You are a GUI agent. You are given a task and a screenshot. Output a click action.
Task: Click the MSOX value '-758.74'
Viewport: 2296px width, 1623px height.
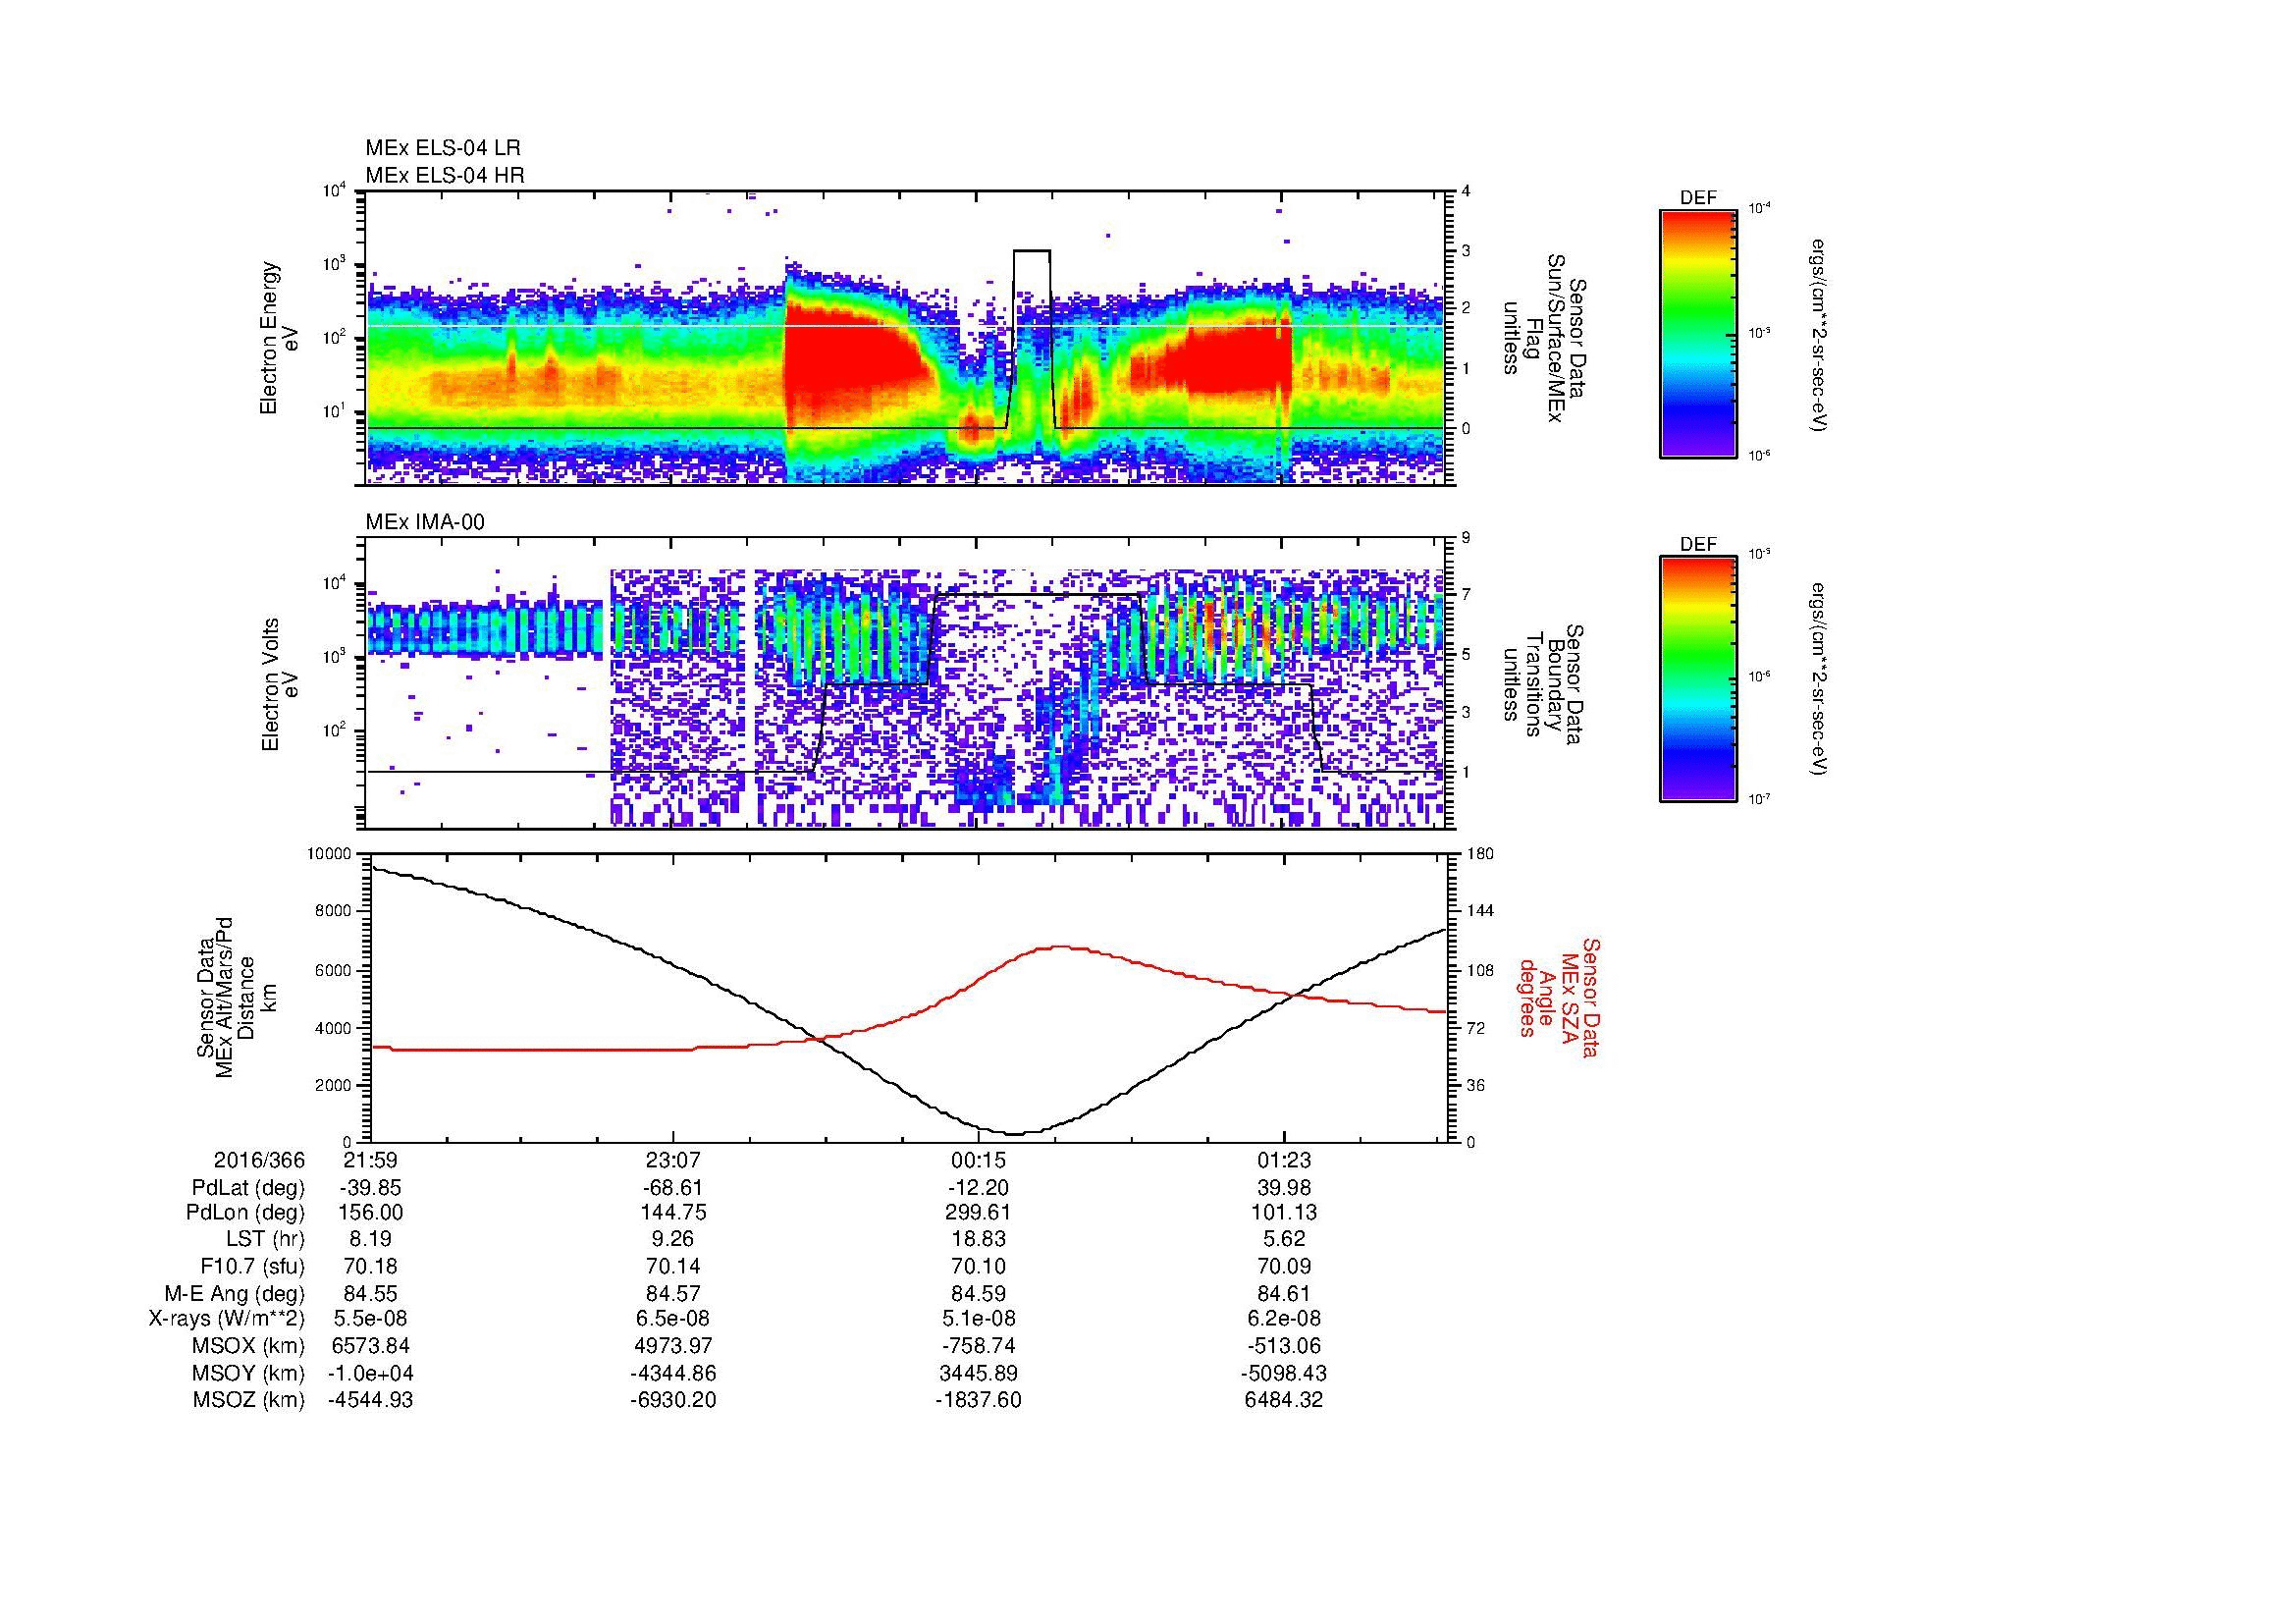(x=978, y=1346)
